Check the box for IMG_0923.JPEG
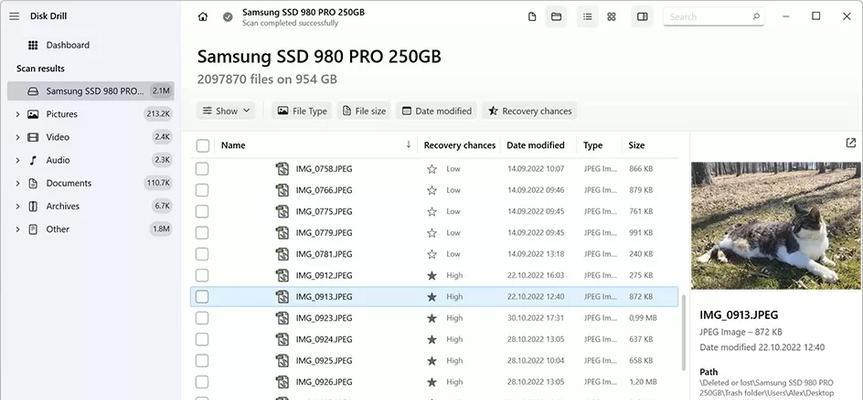Viewport: 863px width, 400px height. click(x=202, y=318)
